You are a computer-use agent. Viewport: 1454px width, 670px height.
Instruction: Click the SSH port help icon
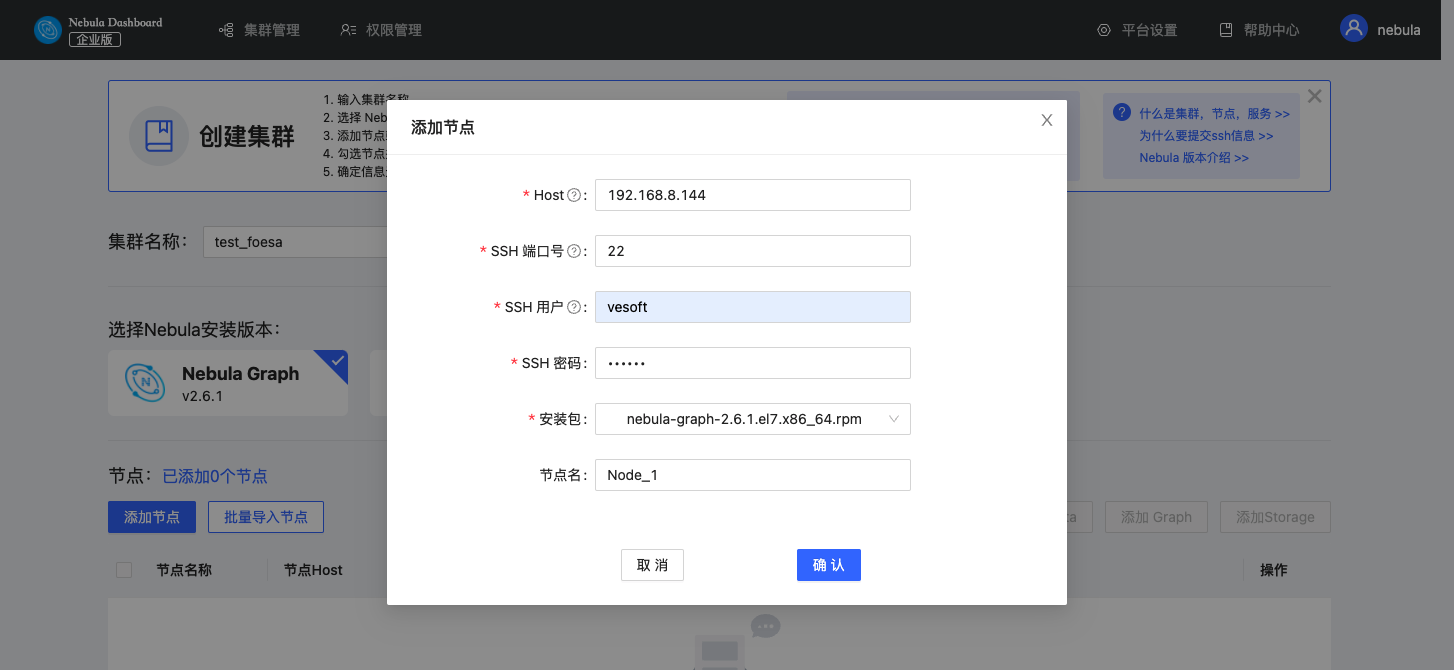(x=574, y=251)
